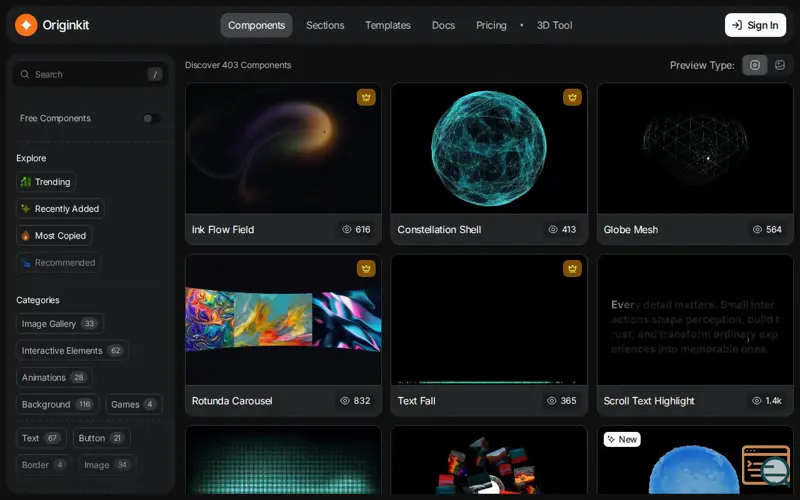The height and width of the screenshot is (500, 800).
Task: Filter by Background category
Action: 57,405
